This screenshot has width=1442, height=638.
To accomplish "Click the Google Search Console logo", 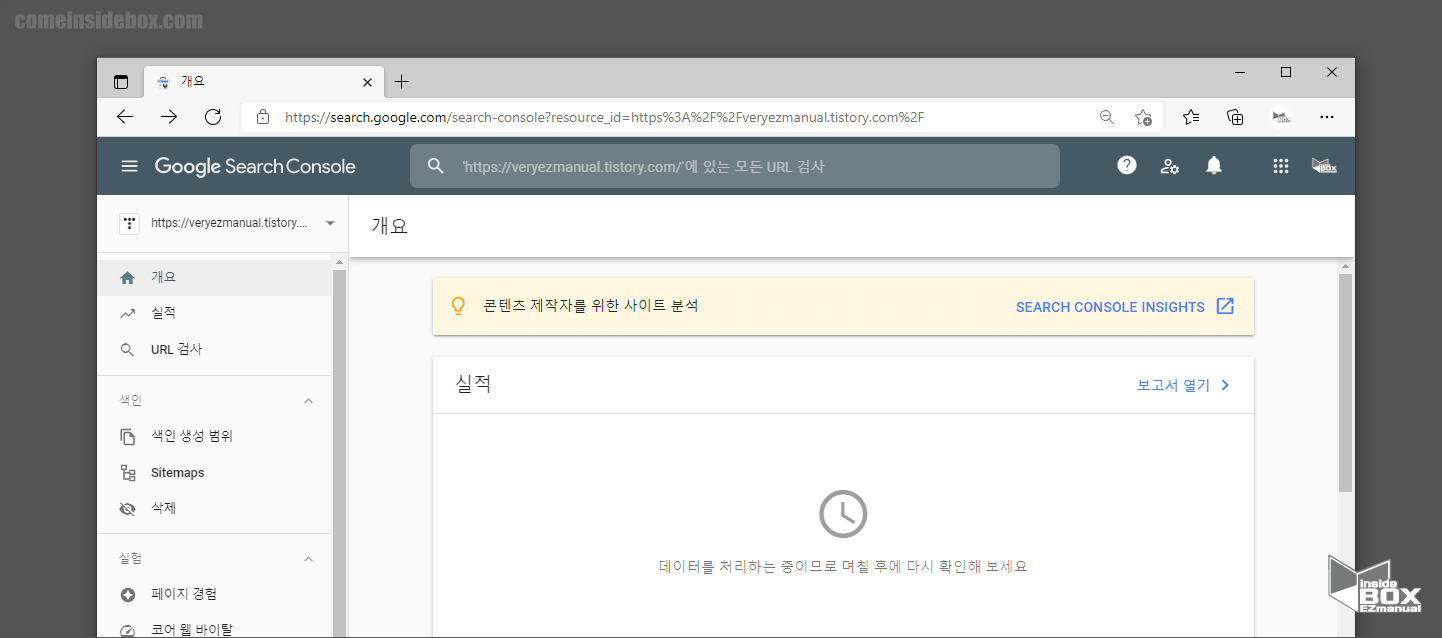I will tap(255, 166).
